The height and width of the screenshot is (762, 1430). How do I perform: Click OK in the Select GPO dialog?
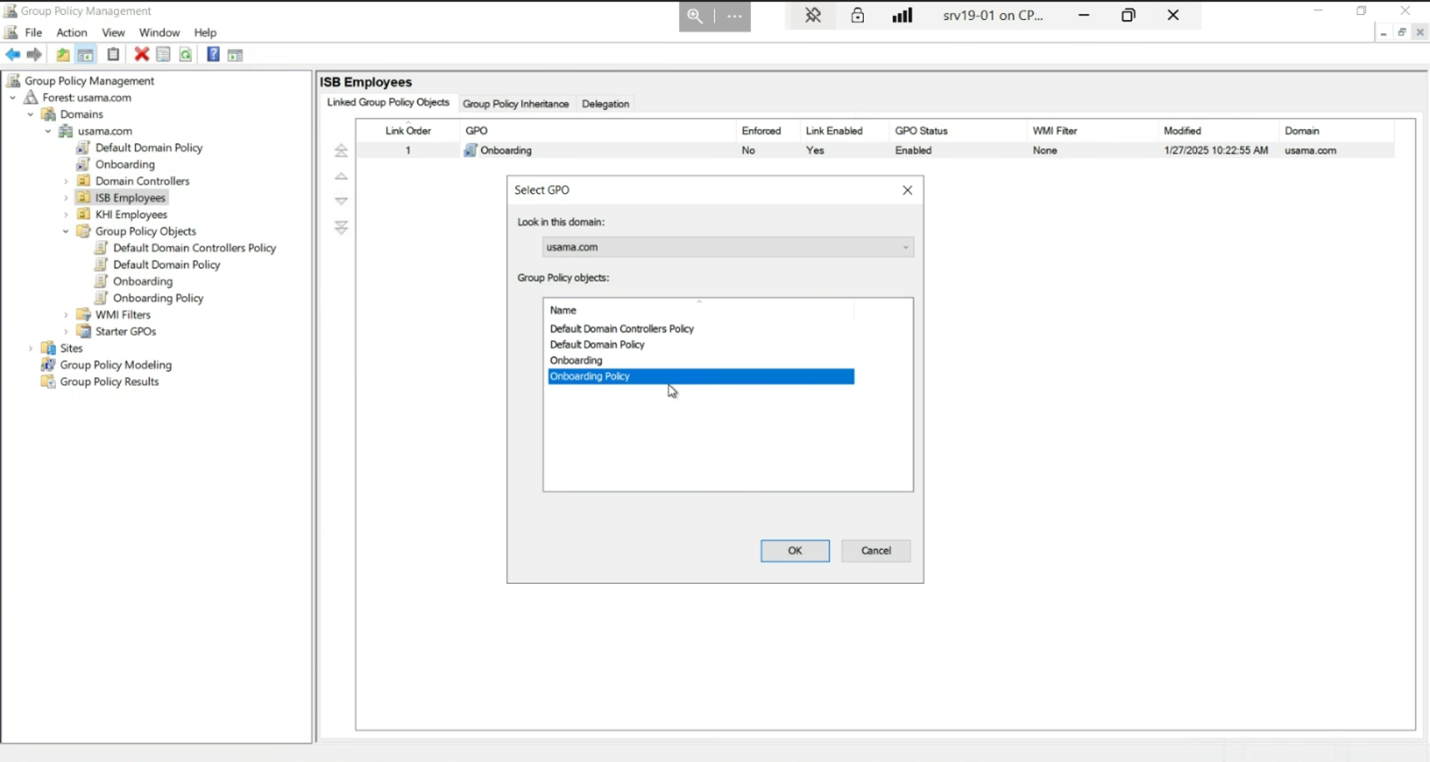point(794,550)
